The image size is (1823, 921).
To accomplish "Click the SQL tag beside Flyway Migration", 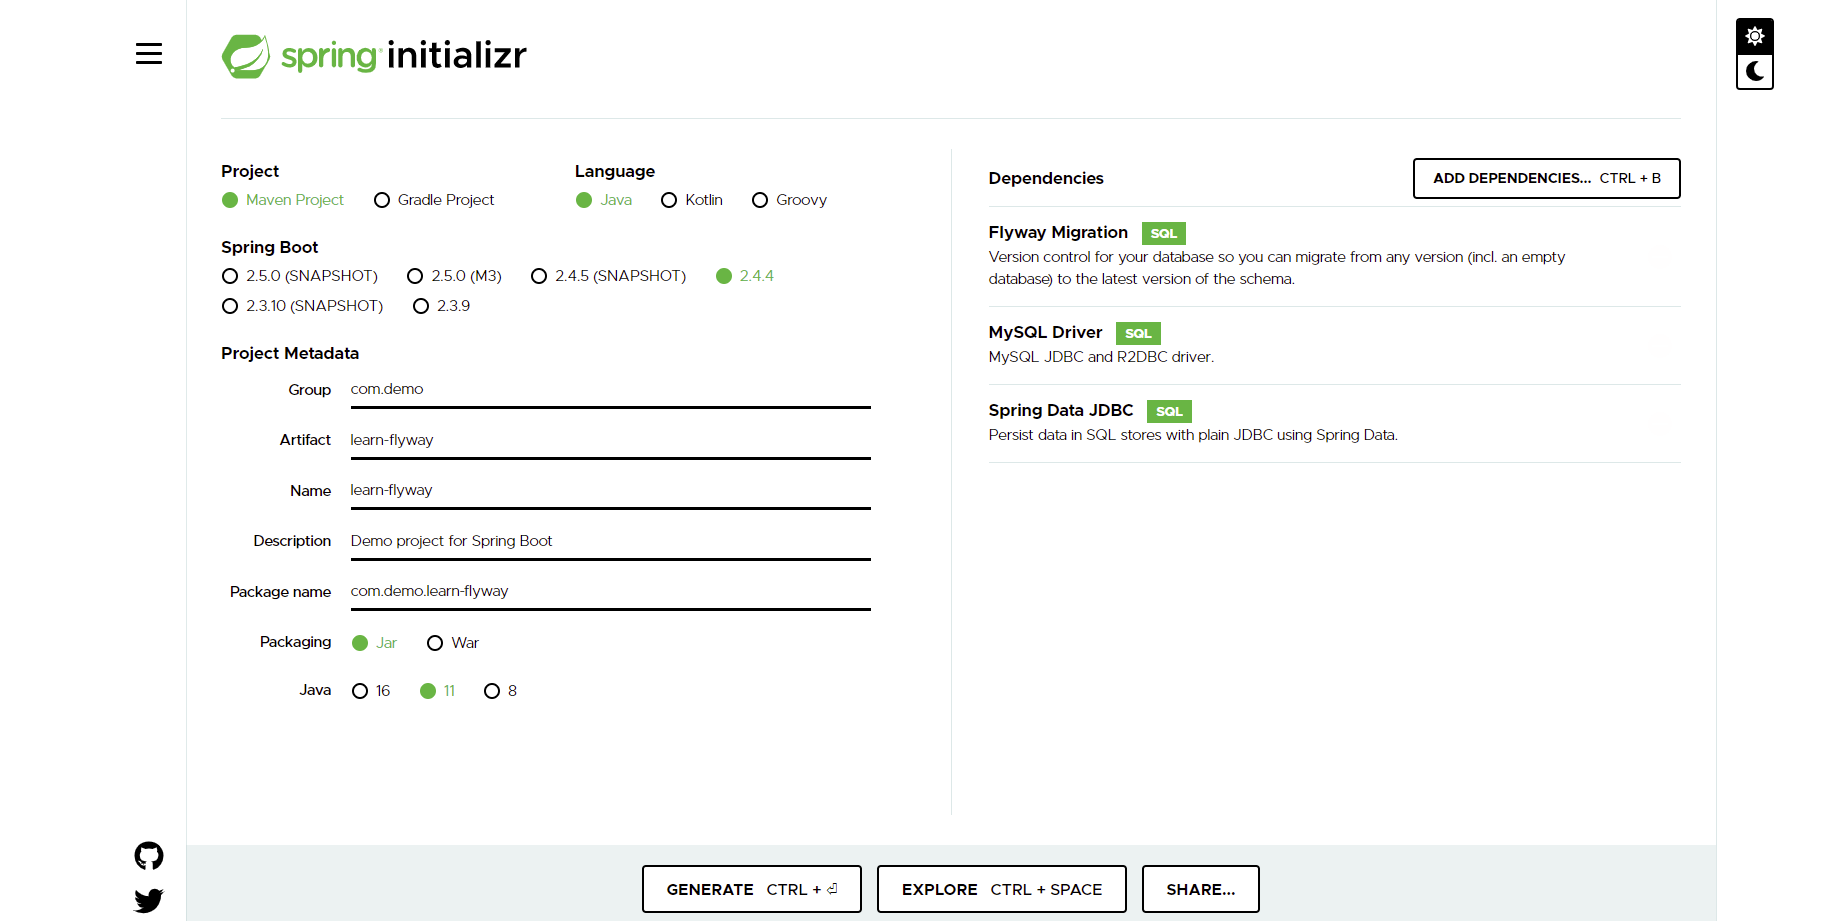I will point(1164,233).
